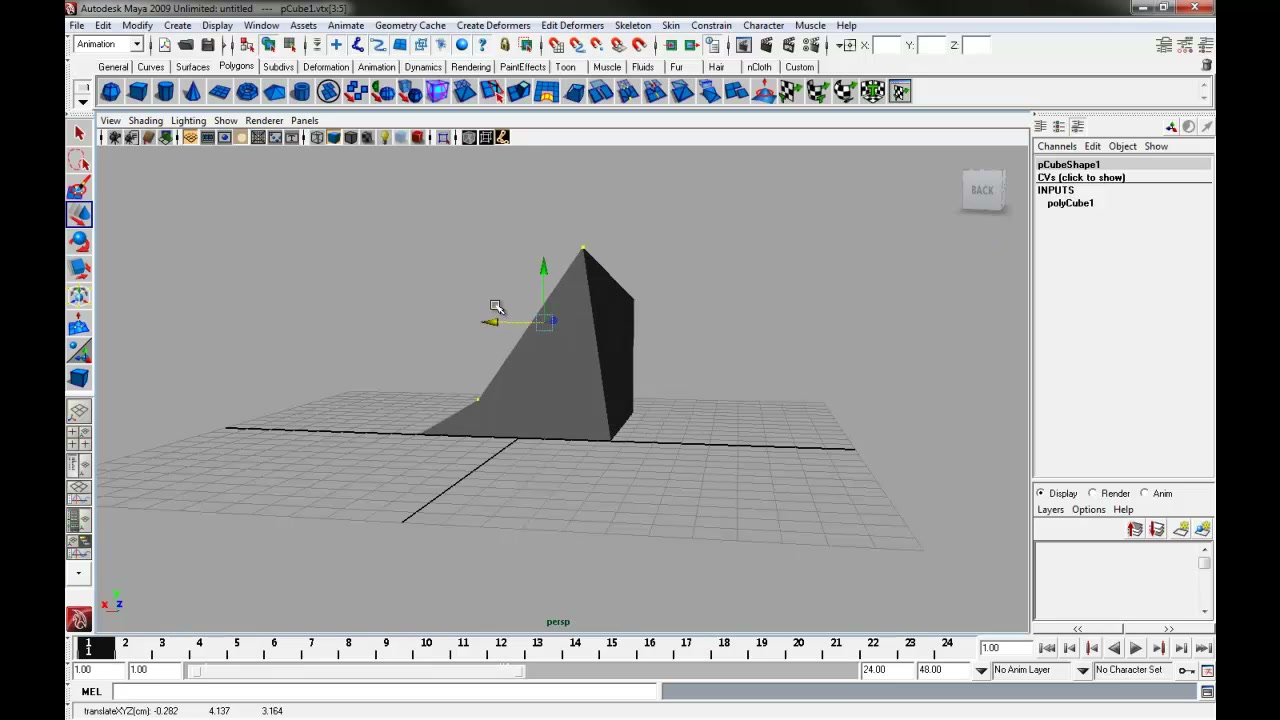
Task: Open transform input mode dropdown before X
Action: point(845,45)
